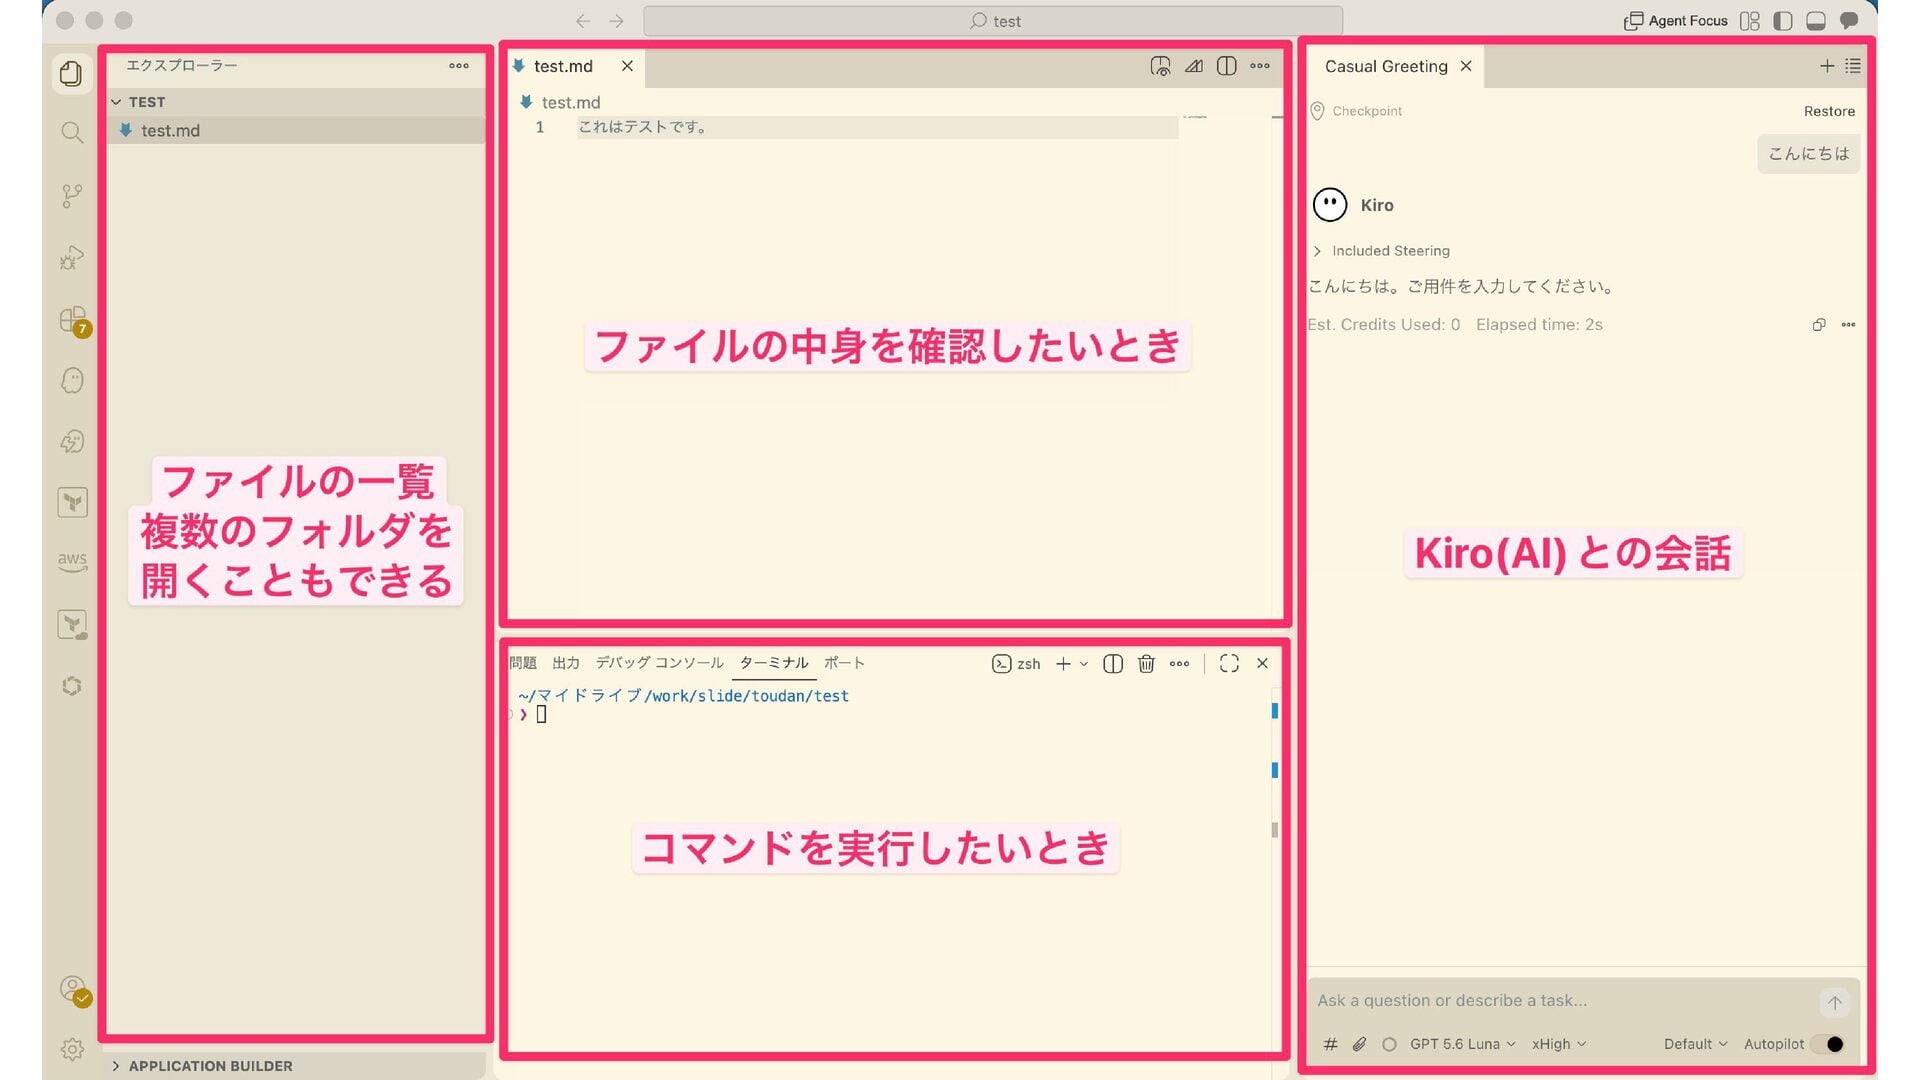Switch to the ポート panel tab
Image resolution: width=1920 pixels, height=1080 pixels.
844,663
